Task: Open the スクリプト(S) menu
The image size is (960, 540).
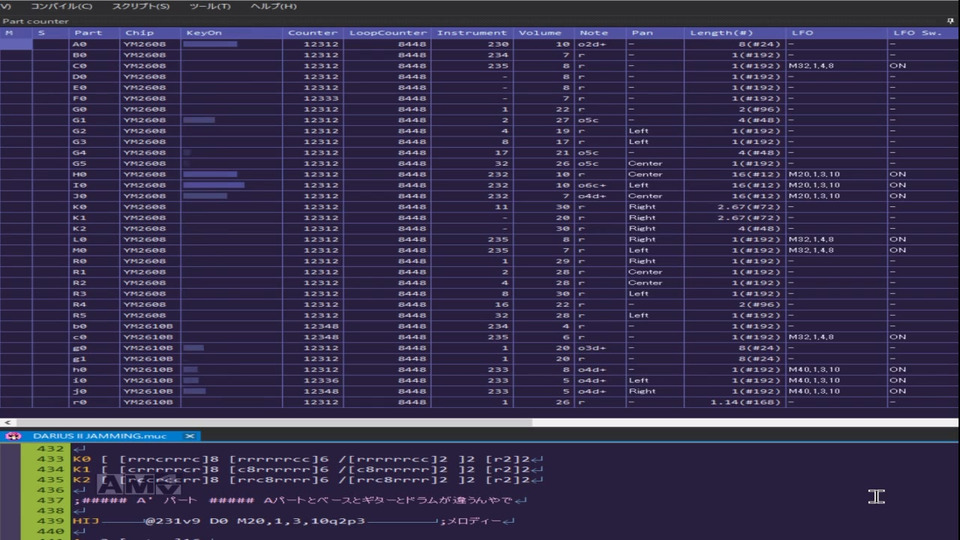Action: [140, 6]
